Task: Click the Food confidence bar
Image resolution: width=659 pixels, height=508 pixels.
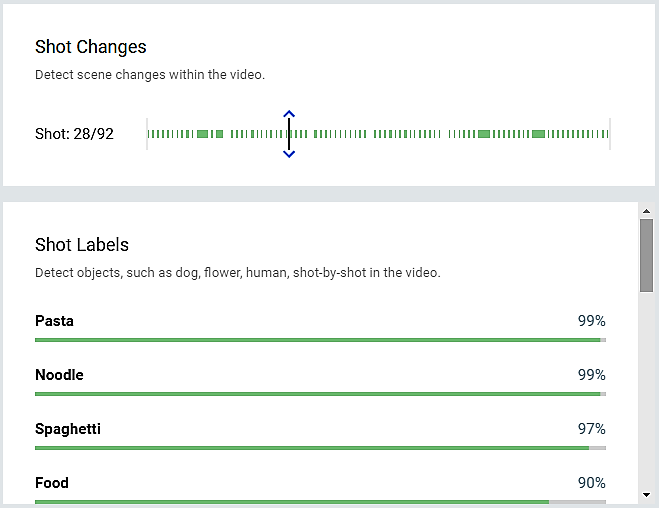Action: (x=320, y=502)
